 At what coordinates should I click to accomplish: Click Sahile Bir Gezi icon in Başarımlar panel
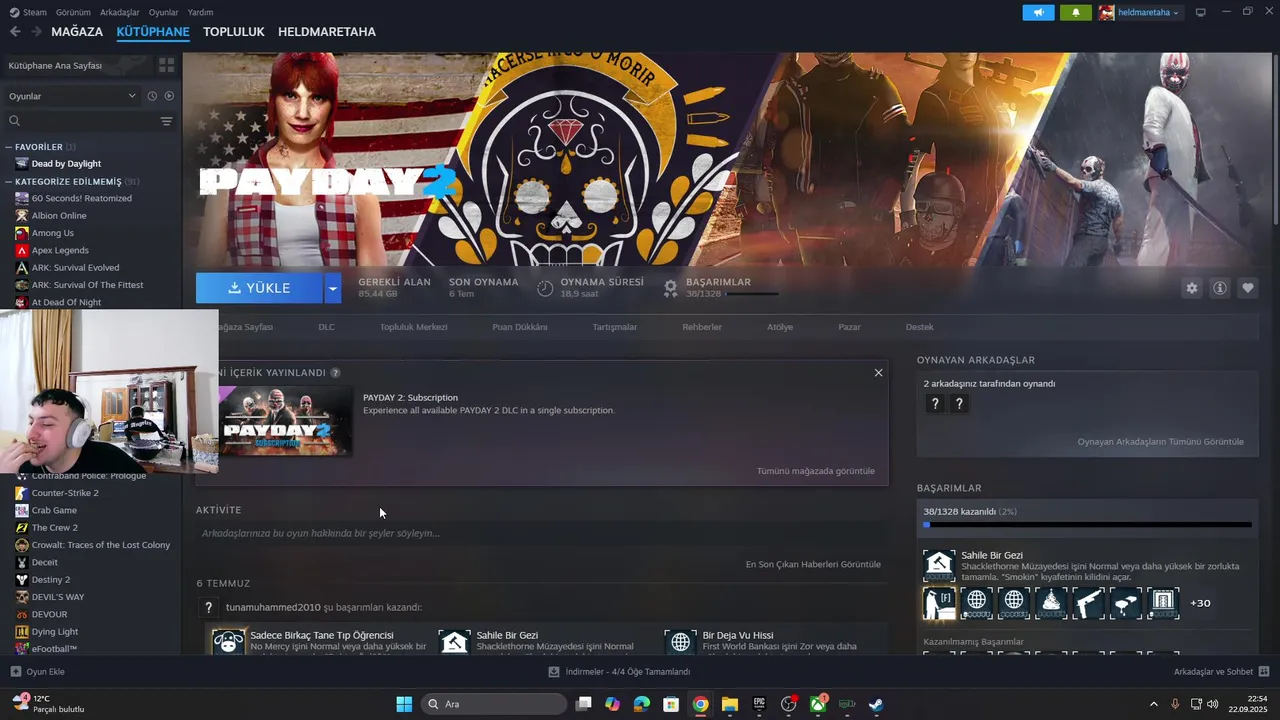[x=939, y=566]
